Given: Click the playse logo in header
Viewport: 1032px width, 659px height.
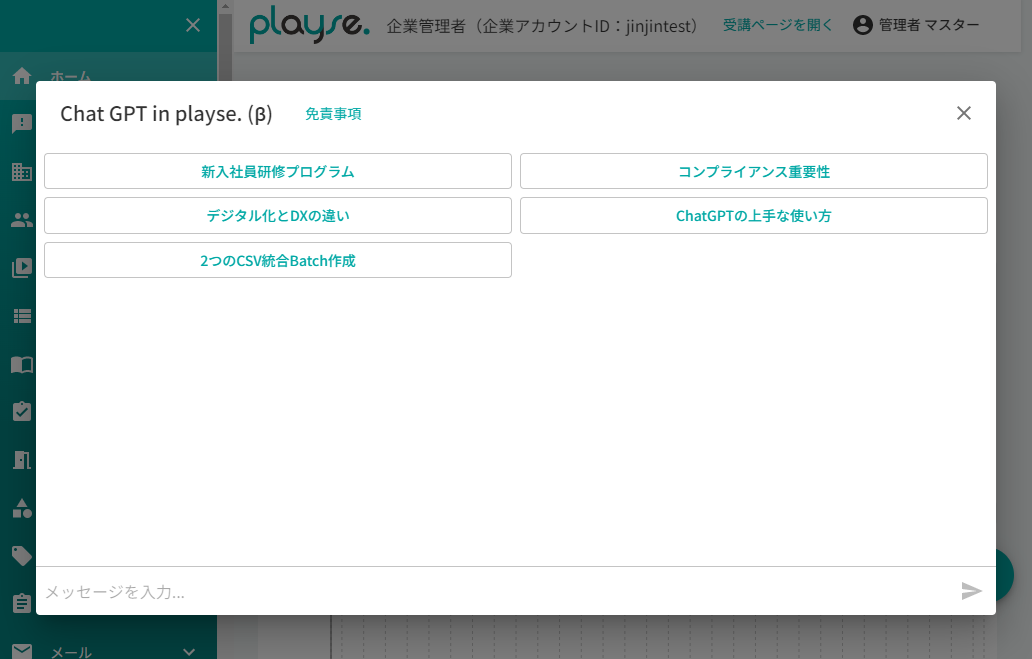Looking at the screenshot, I should [309, 25].
